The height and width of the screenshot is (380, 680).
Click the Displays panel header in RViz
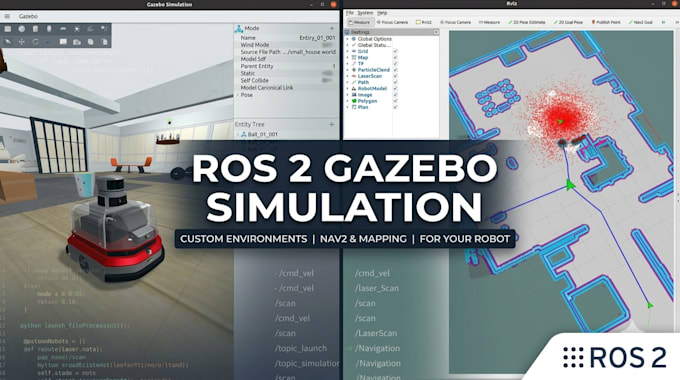392,32
